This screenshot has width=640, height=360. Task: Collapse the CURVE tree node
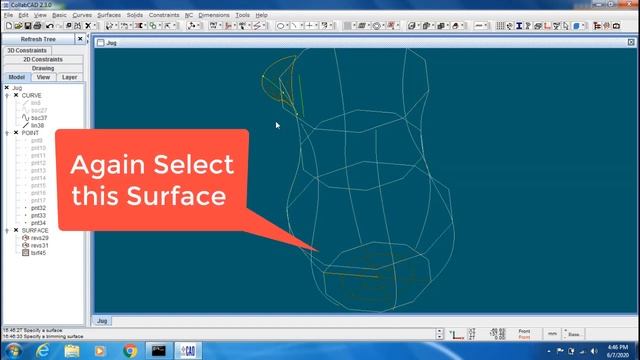(7, 96)
